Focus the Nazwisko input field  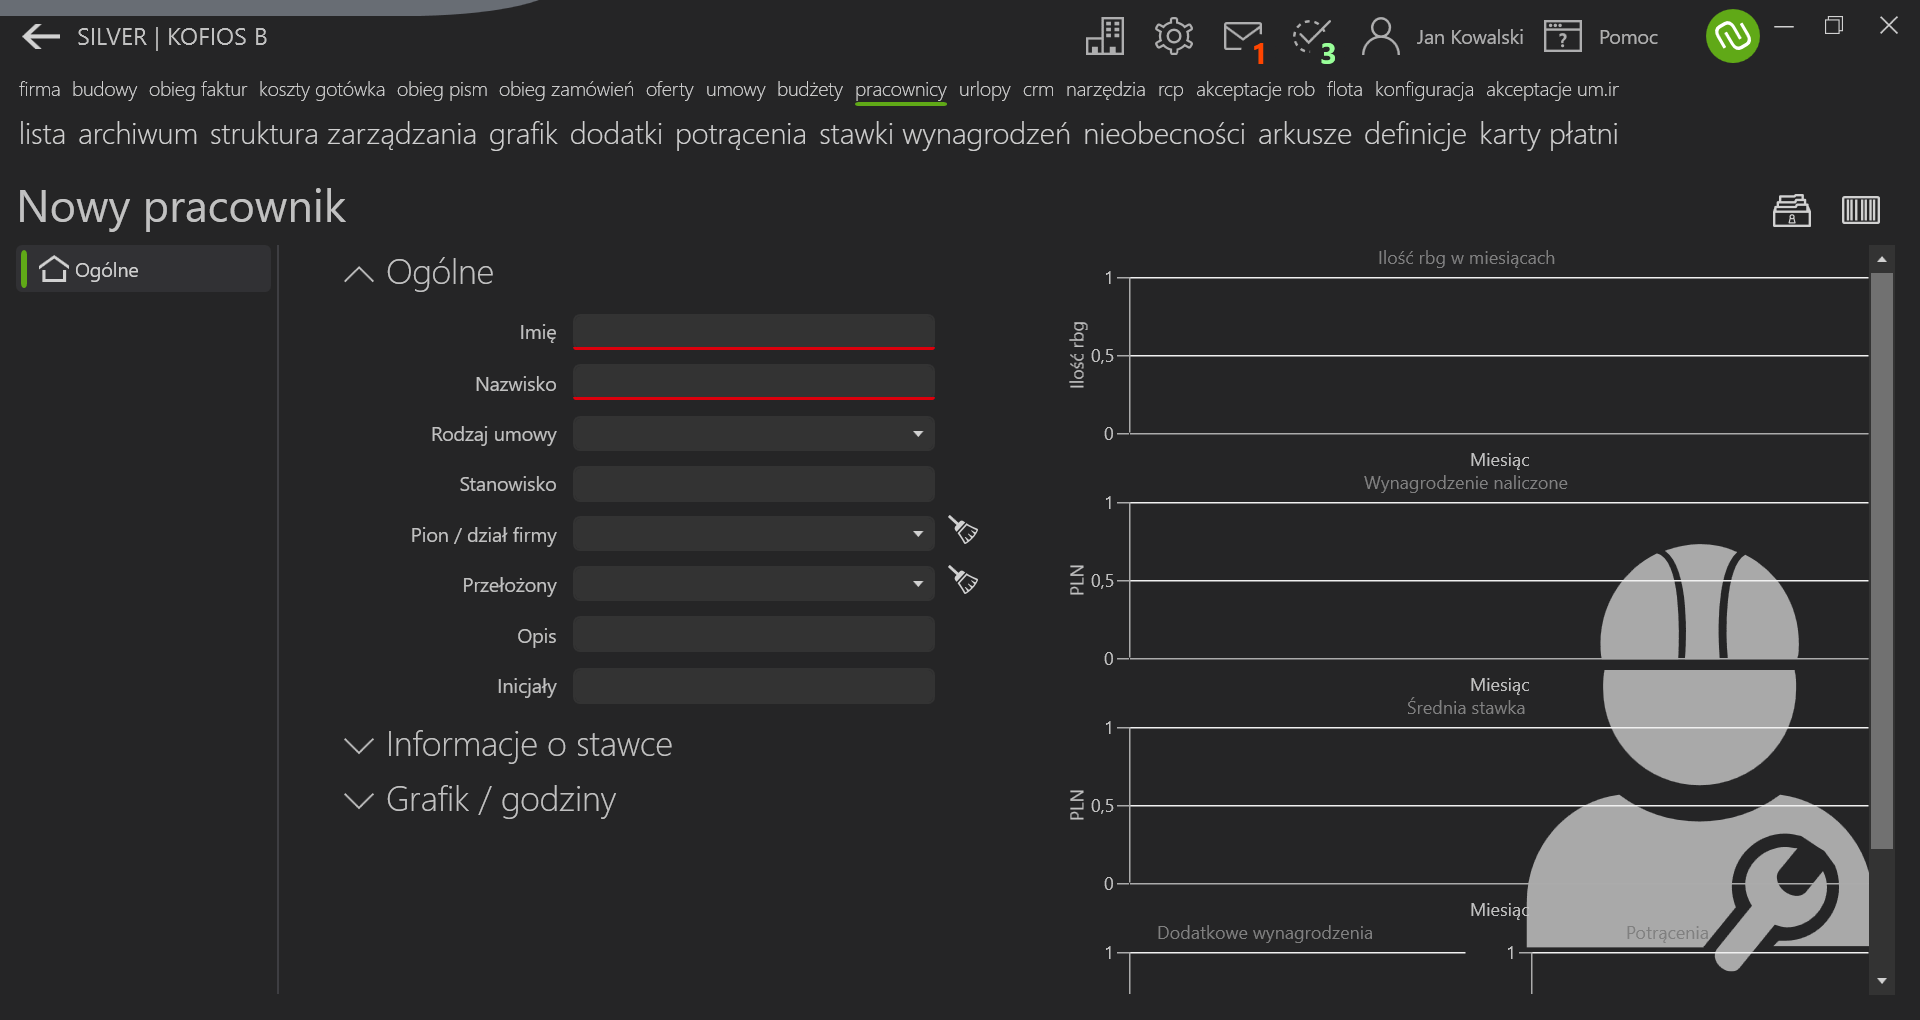[x=754, y=382]
